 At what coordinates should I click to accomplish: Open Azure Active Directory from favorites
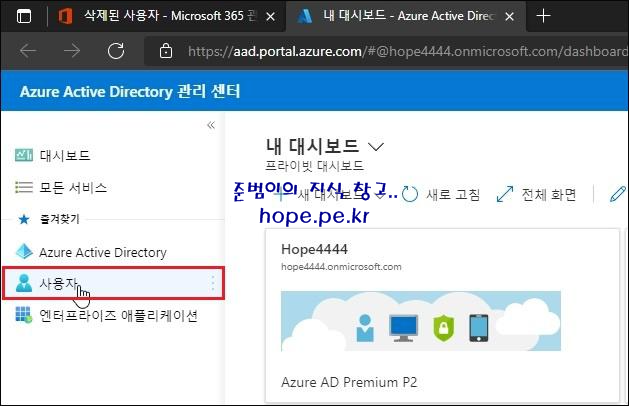pos(103,252)
